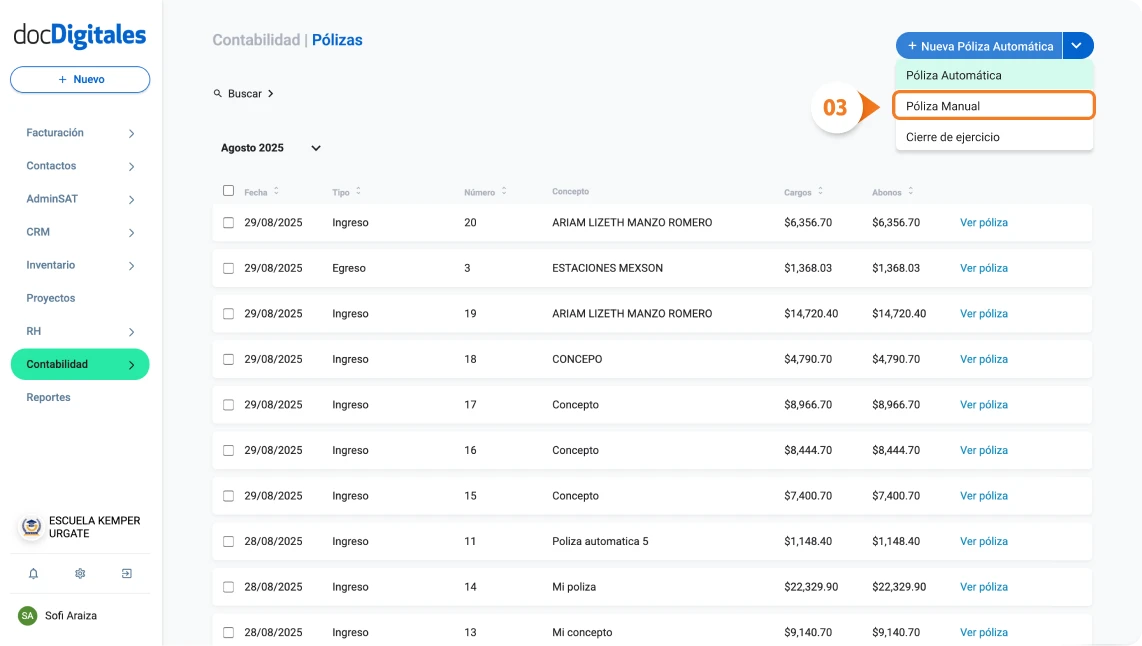Expand the Contabilidad sidebar section

click(x=79, y=364)
